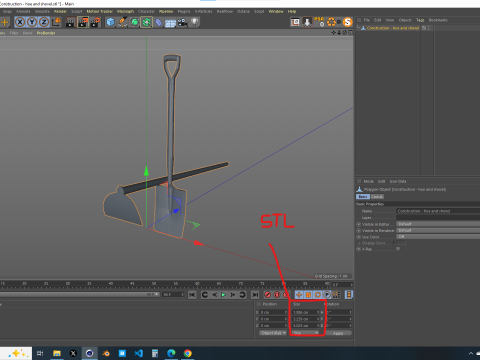The height and width of the screenshot is (360, 480).
Task: Open the Visible in Editor dropdown
Action: (x=438, y=224)
